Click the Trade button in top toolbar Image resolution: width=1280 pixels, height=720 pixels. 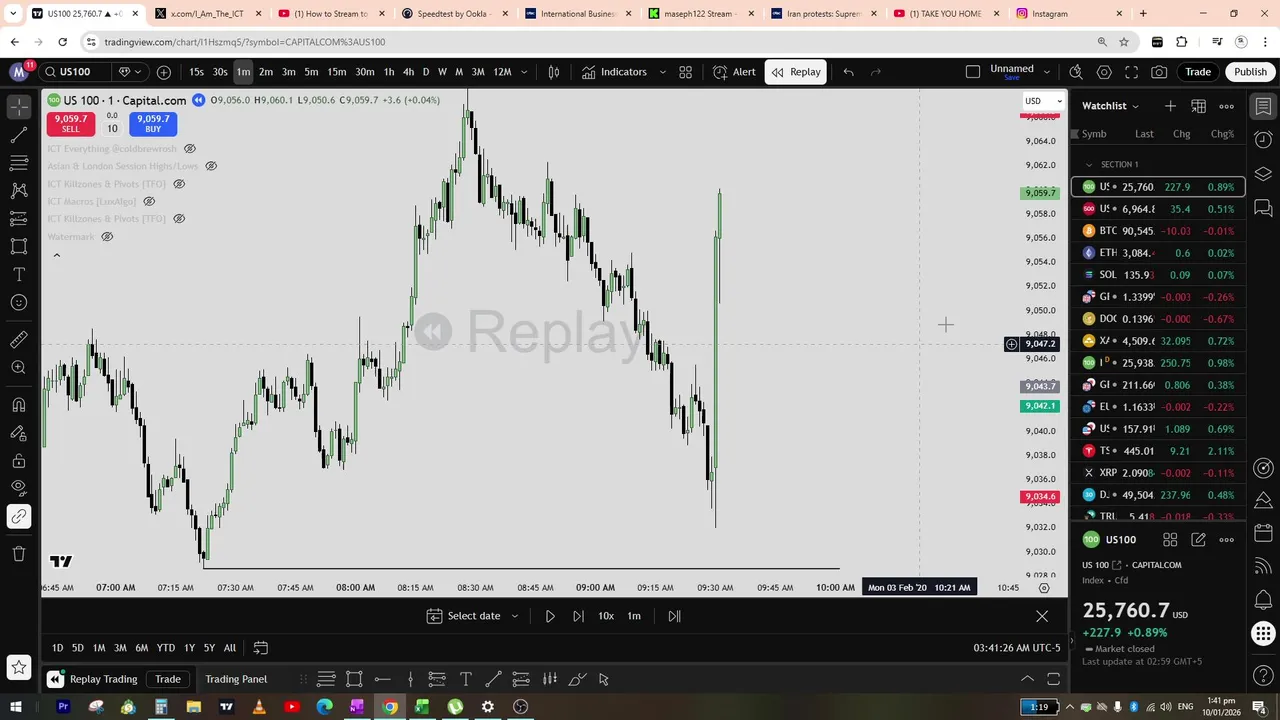[1198, 72]
